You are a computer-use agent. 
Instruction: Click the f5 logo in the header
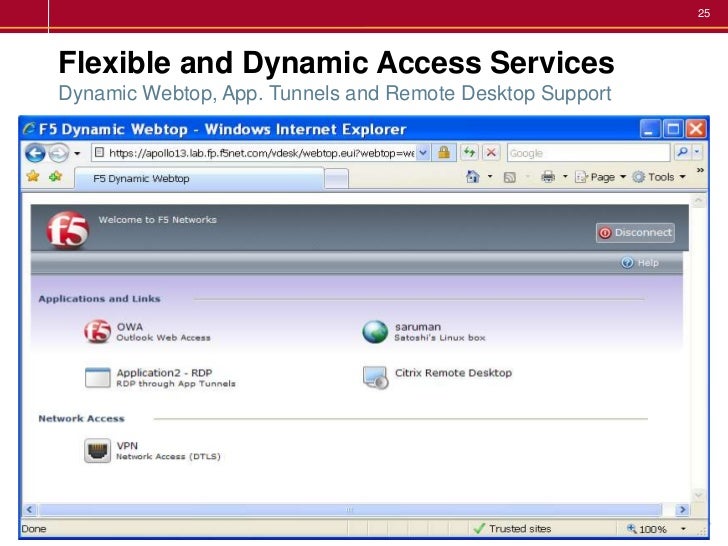[x=68, y=230]
